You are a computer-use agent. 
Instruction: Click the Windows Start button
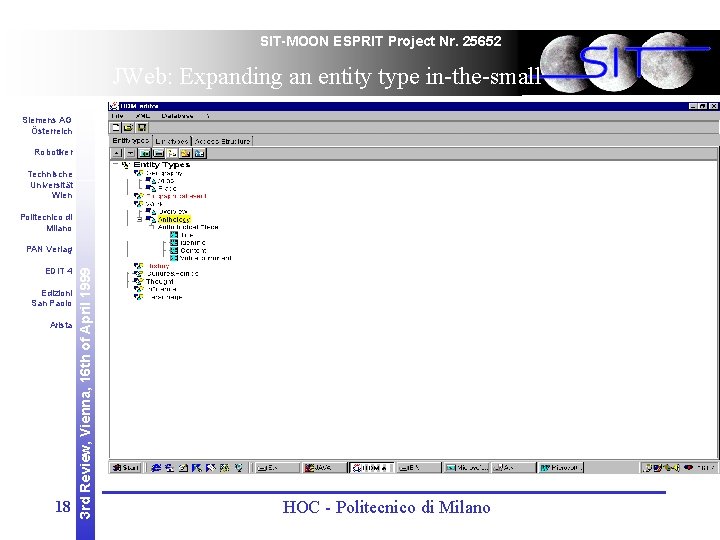coord(126,467)
